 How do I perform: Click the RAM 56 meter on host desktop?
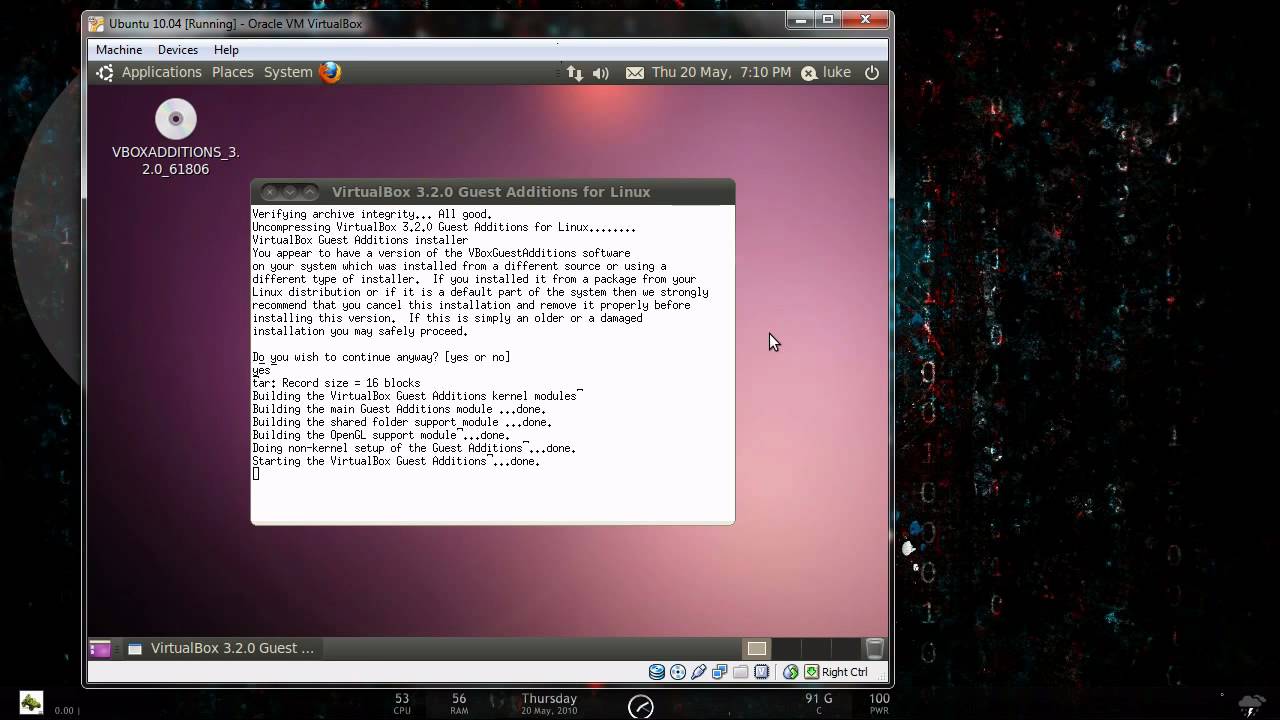[x=459, y=704]
